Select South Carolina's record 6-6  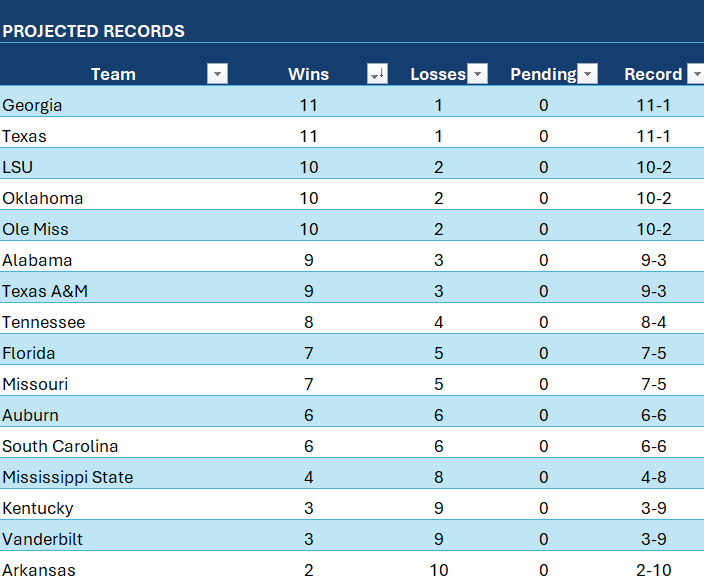[653, 446]
